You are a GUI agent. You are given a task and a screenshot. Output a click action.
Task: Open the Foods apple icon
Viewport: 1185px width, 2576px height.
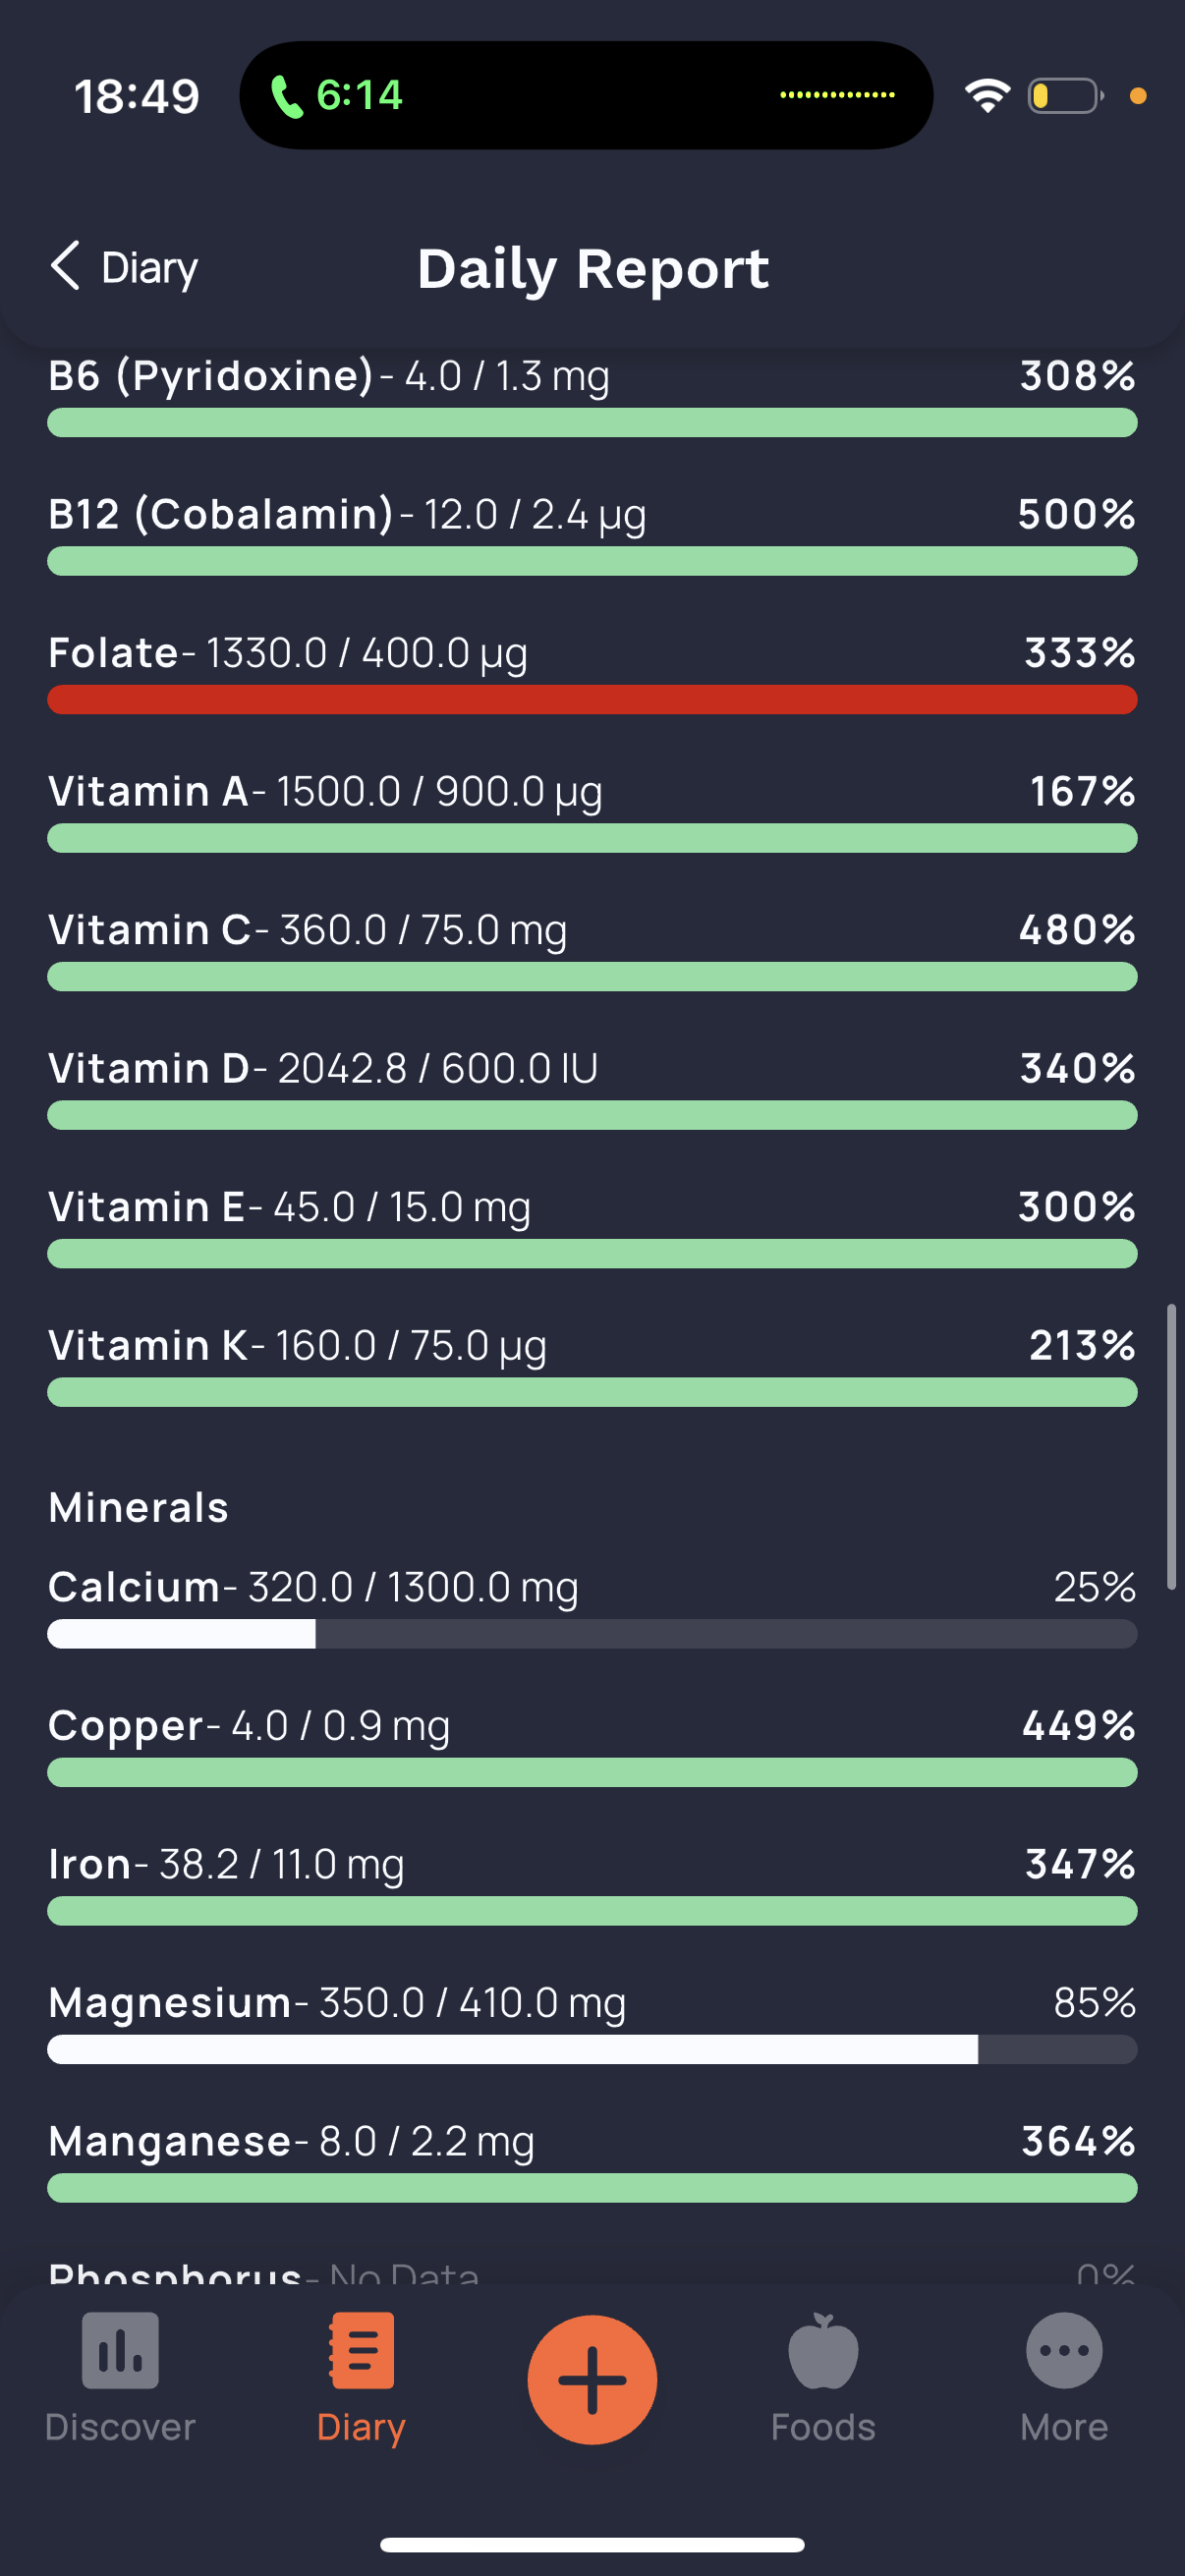pyautogui.click(x=823, y=2350)
